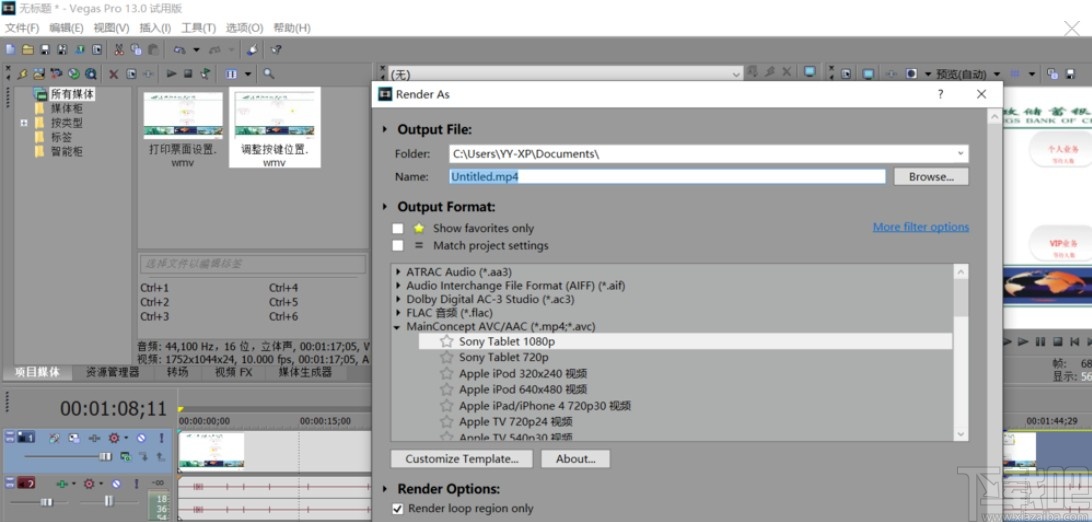Select the 打印票面设置.wmv thumbnail
The image size is (1092, 522).
(x=183, y=129)
